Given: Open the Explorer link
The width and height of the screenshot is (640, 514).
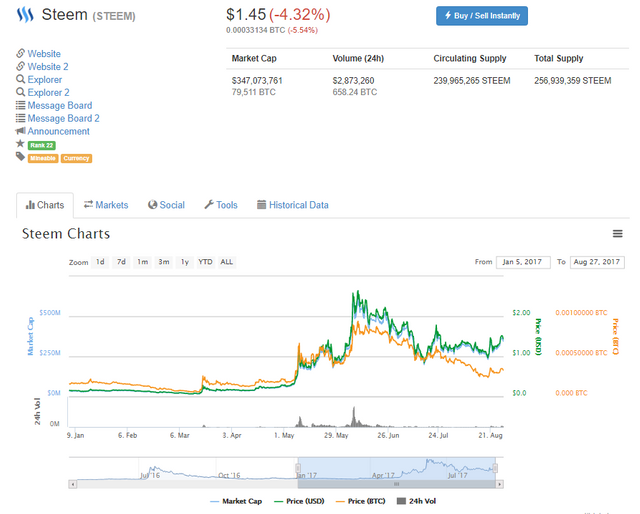Looking at the screenshot, I should pos(44,80).
